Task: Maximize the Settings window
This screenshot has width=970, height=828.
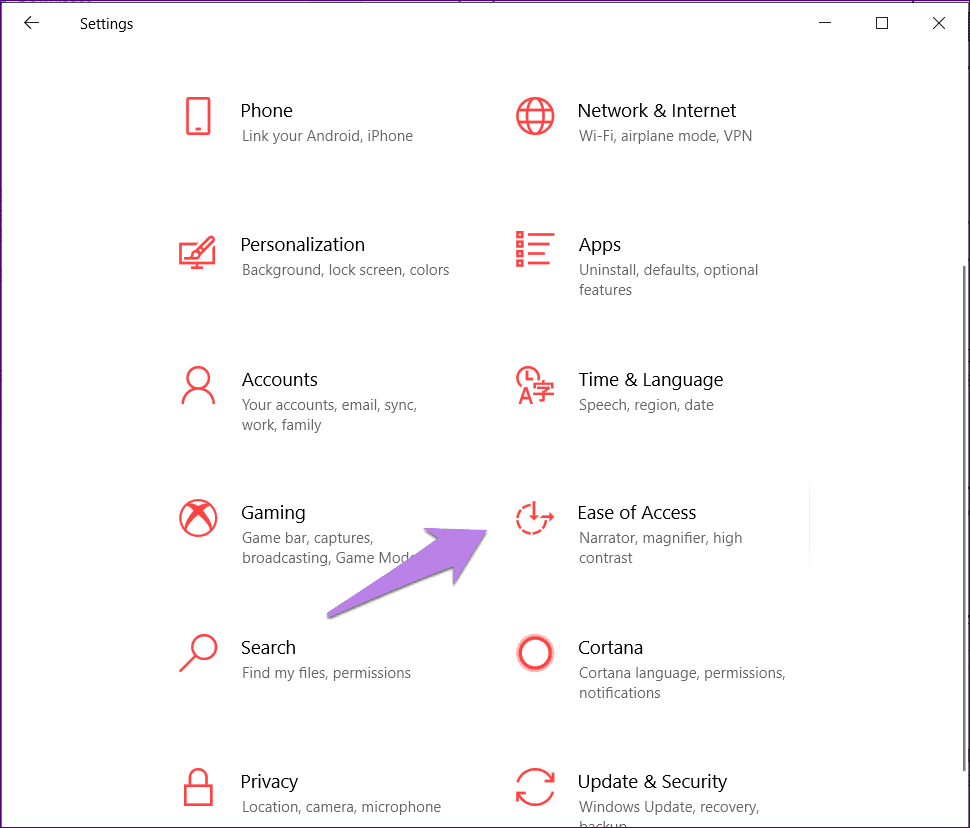Action: tap(882, 23)
